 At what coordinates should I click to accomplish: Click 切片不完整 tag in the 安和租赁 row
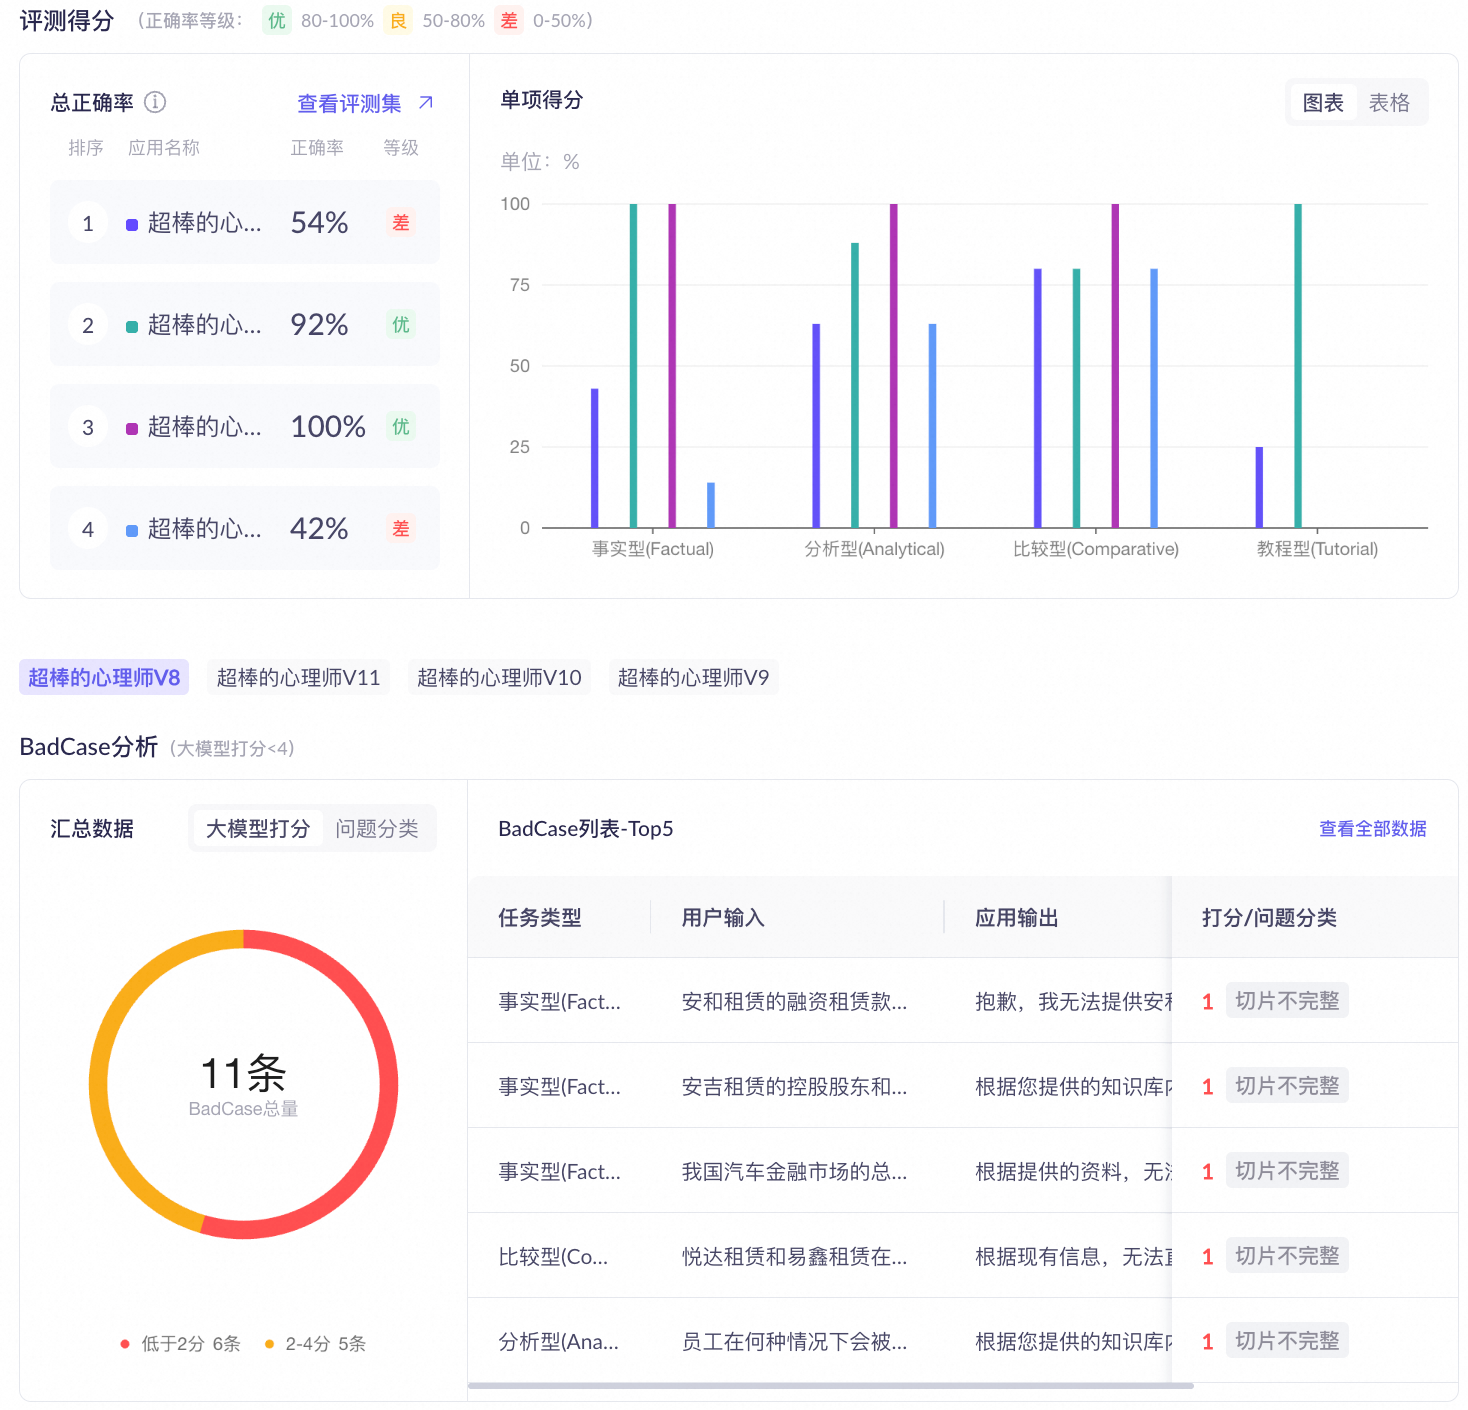tap(1287, 1000)
